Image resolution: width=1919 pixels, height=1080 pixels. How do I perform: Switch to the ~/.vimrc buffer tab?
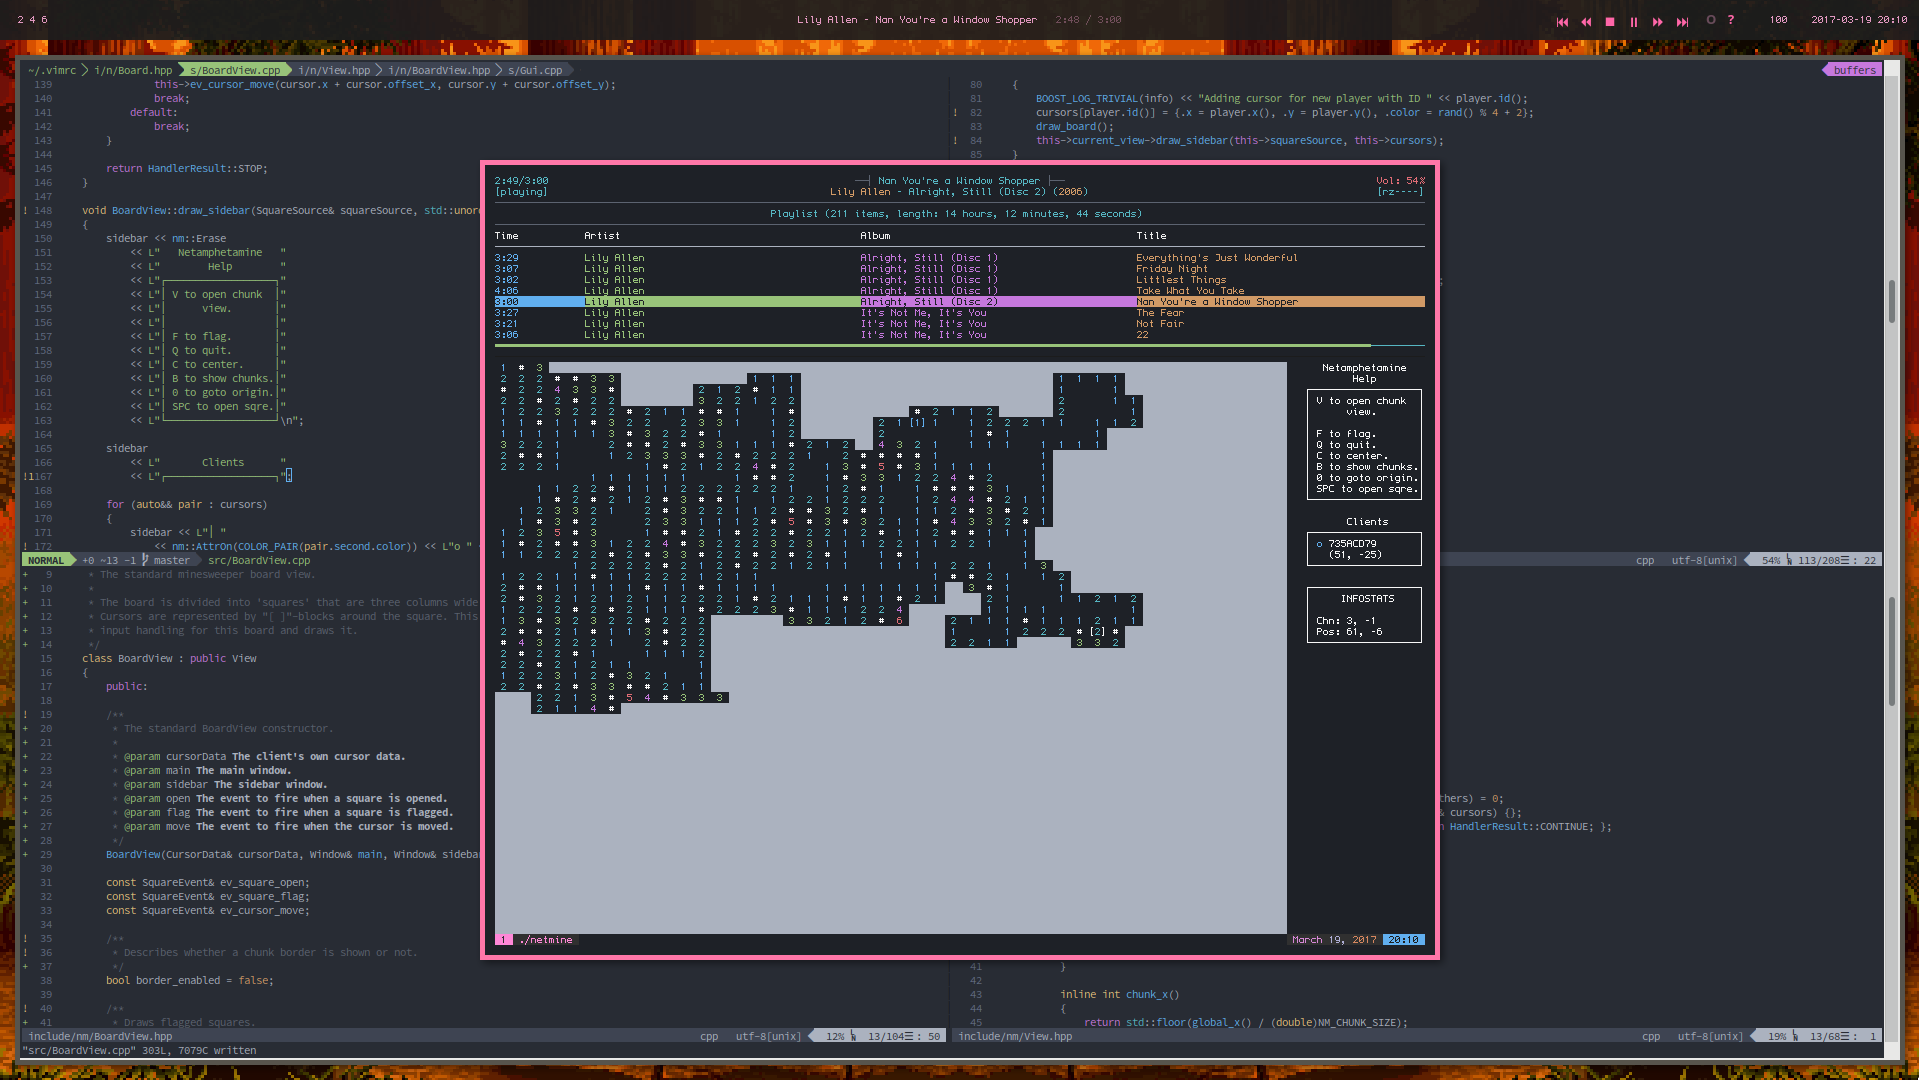pyautogui.click(x=52, y=70)
